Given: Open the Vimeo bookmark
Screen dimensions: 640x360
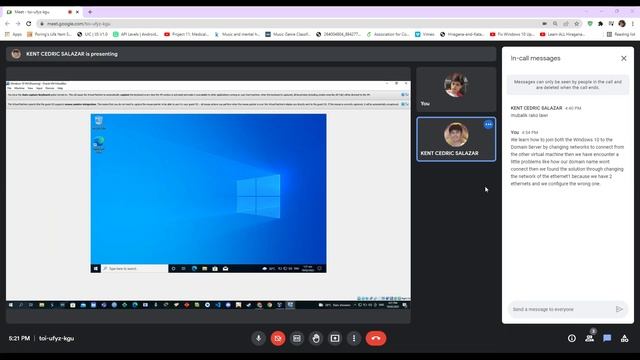Looking at the screenshot, I should (x=425, y=34).
